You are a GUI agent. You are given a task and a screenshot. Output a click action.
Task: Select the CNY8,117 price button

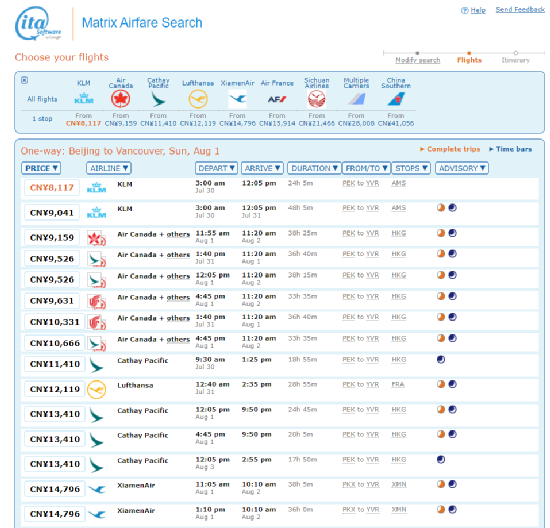(x=52, y=188)
